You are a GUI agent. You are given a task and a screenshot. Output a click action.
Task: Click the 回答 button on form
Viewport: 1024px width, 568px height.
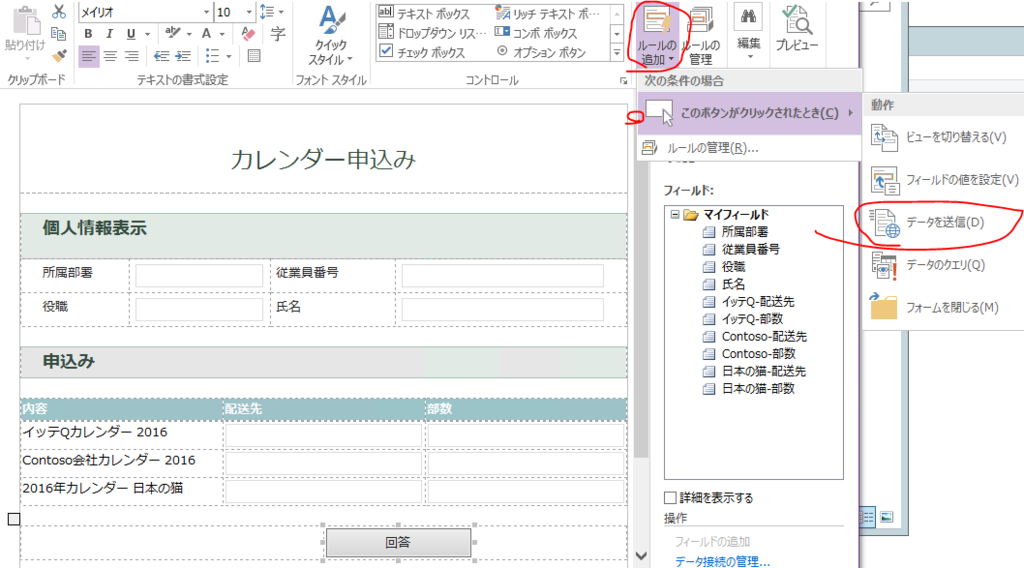(x=398, y=543)
